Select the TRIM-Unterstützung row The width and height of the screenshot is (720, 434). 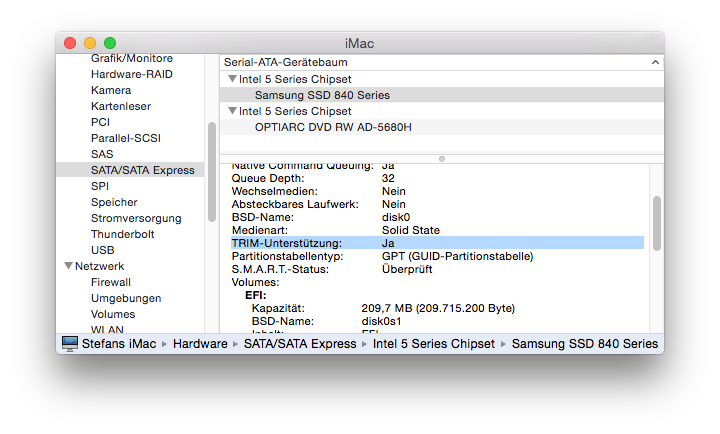point(437,243)
